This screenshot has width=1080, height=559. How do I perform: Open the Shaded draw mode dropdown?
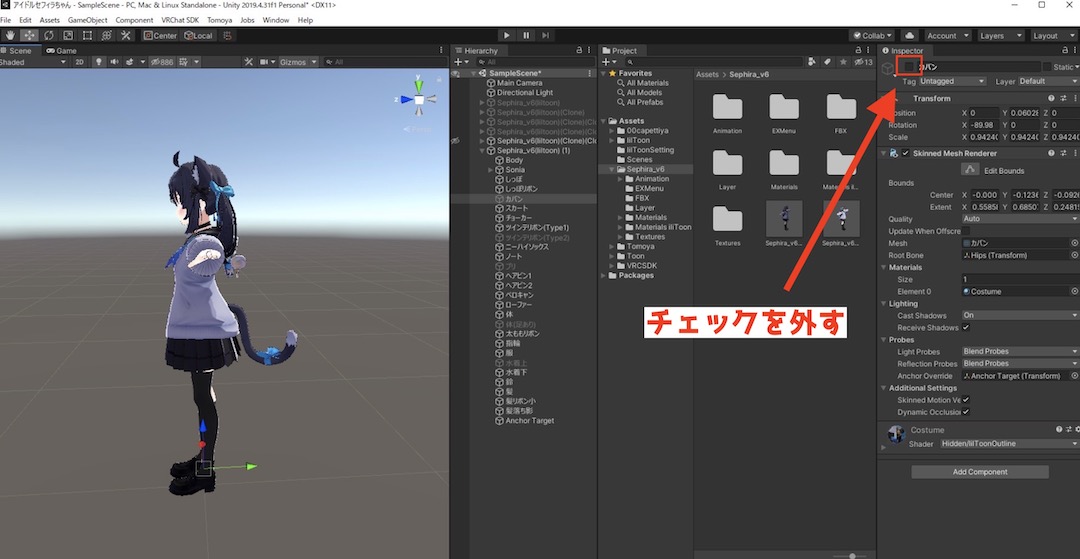tap(33, 62)
